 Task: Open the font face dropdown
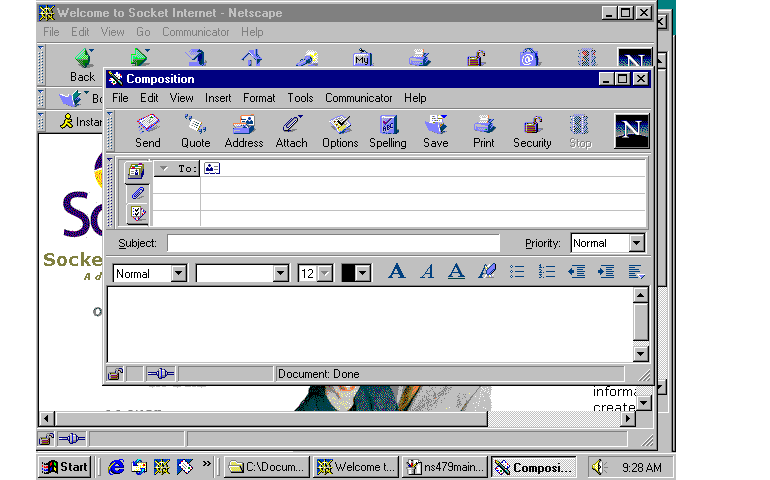[x=280, y=273]
